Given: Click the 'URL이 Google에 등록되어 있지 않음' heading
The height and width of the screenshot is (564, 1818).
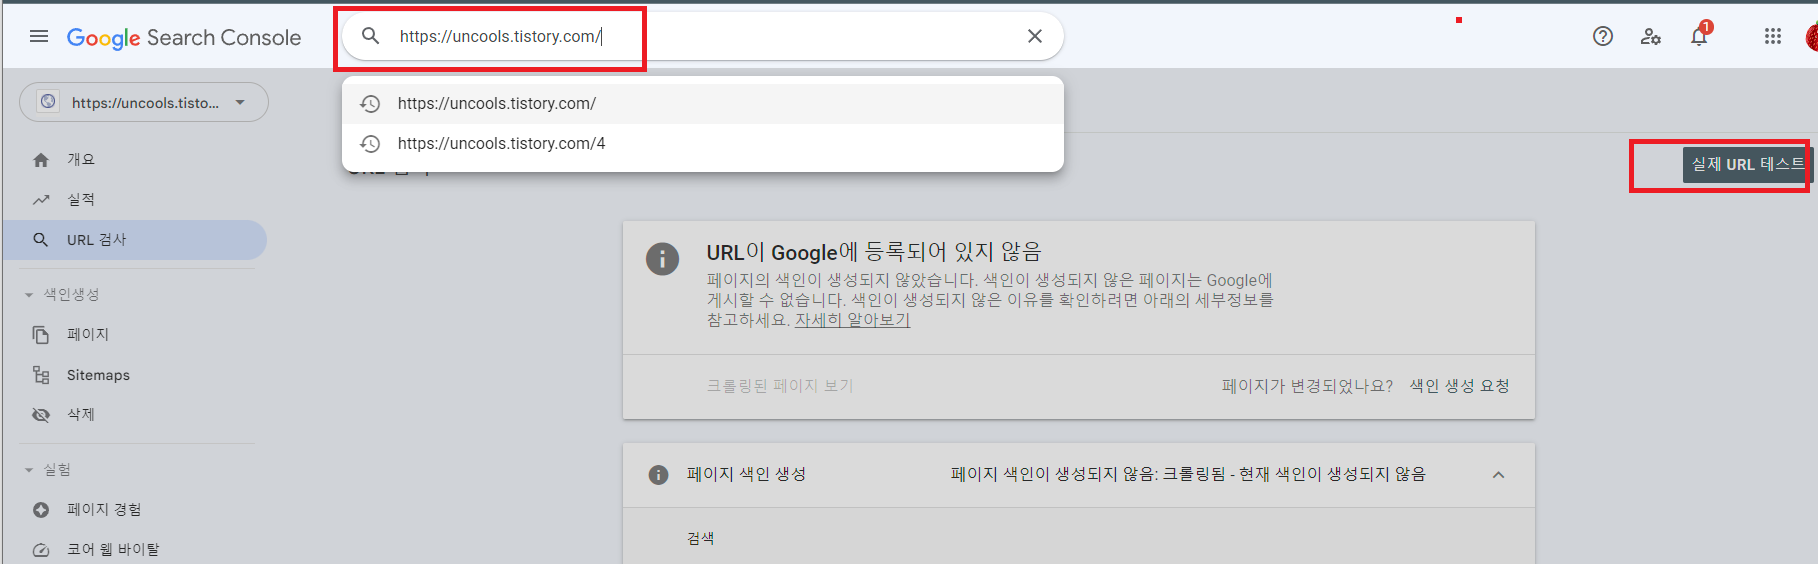Looking at the screenshot, I should click(x=874, y=252).
